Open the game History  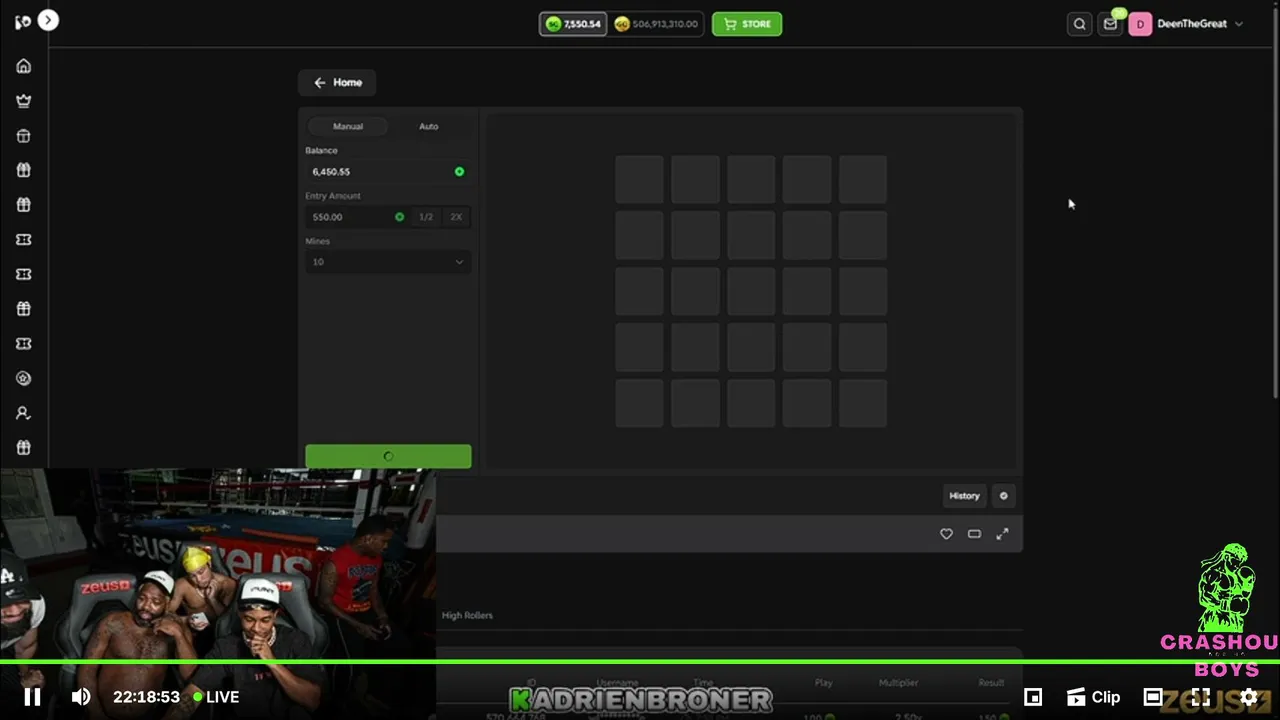point(964,496)
